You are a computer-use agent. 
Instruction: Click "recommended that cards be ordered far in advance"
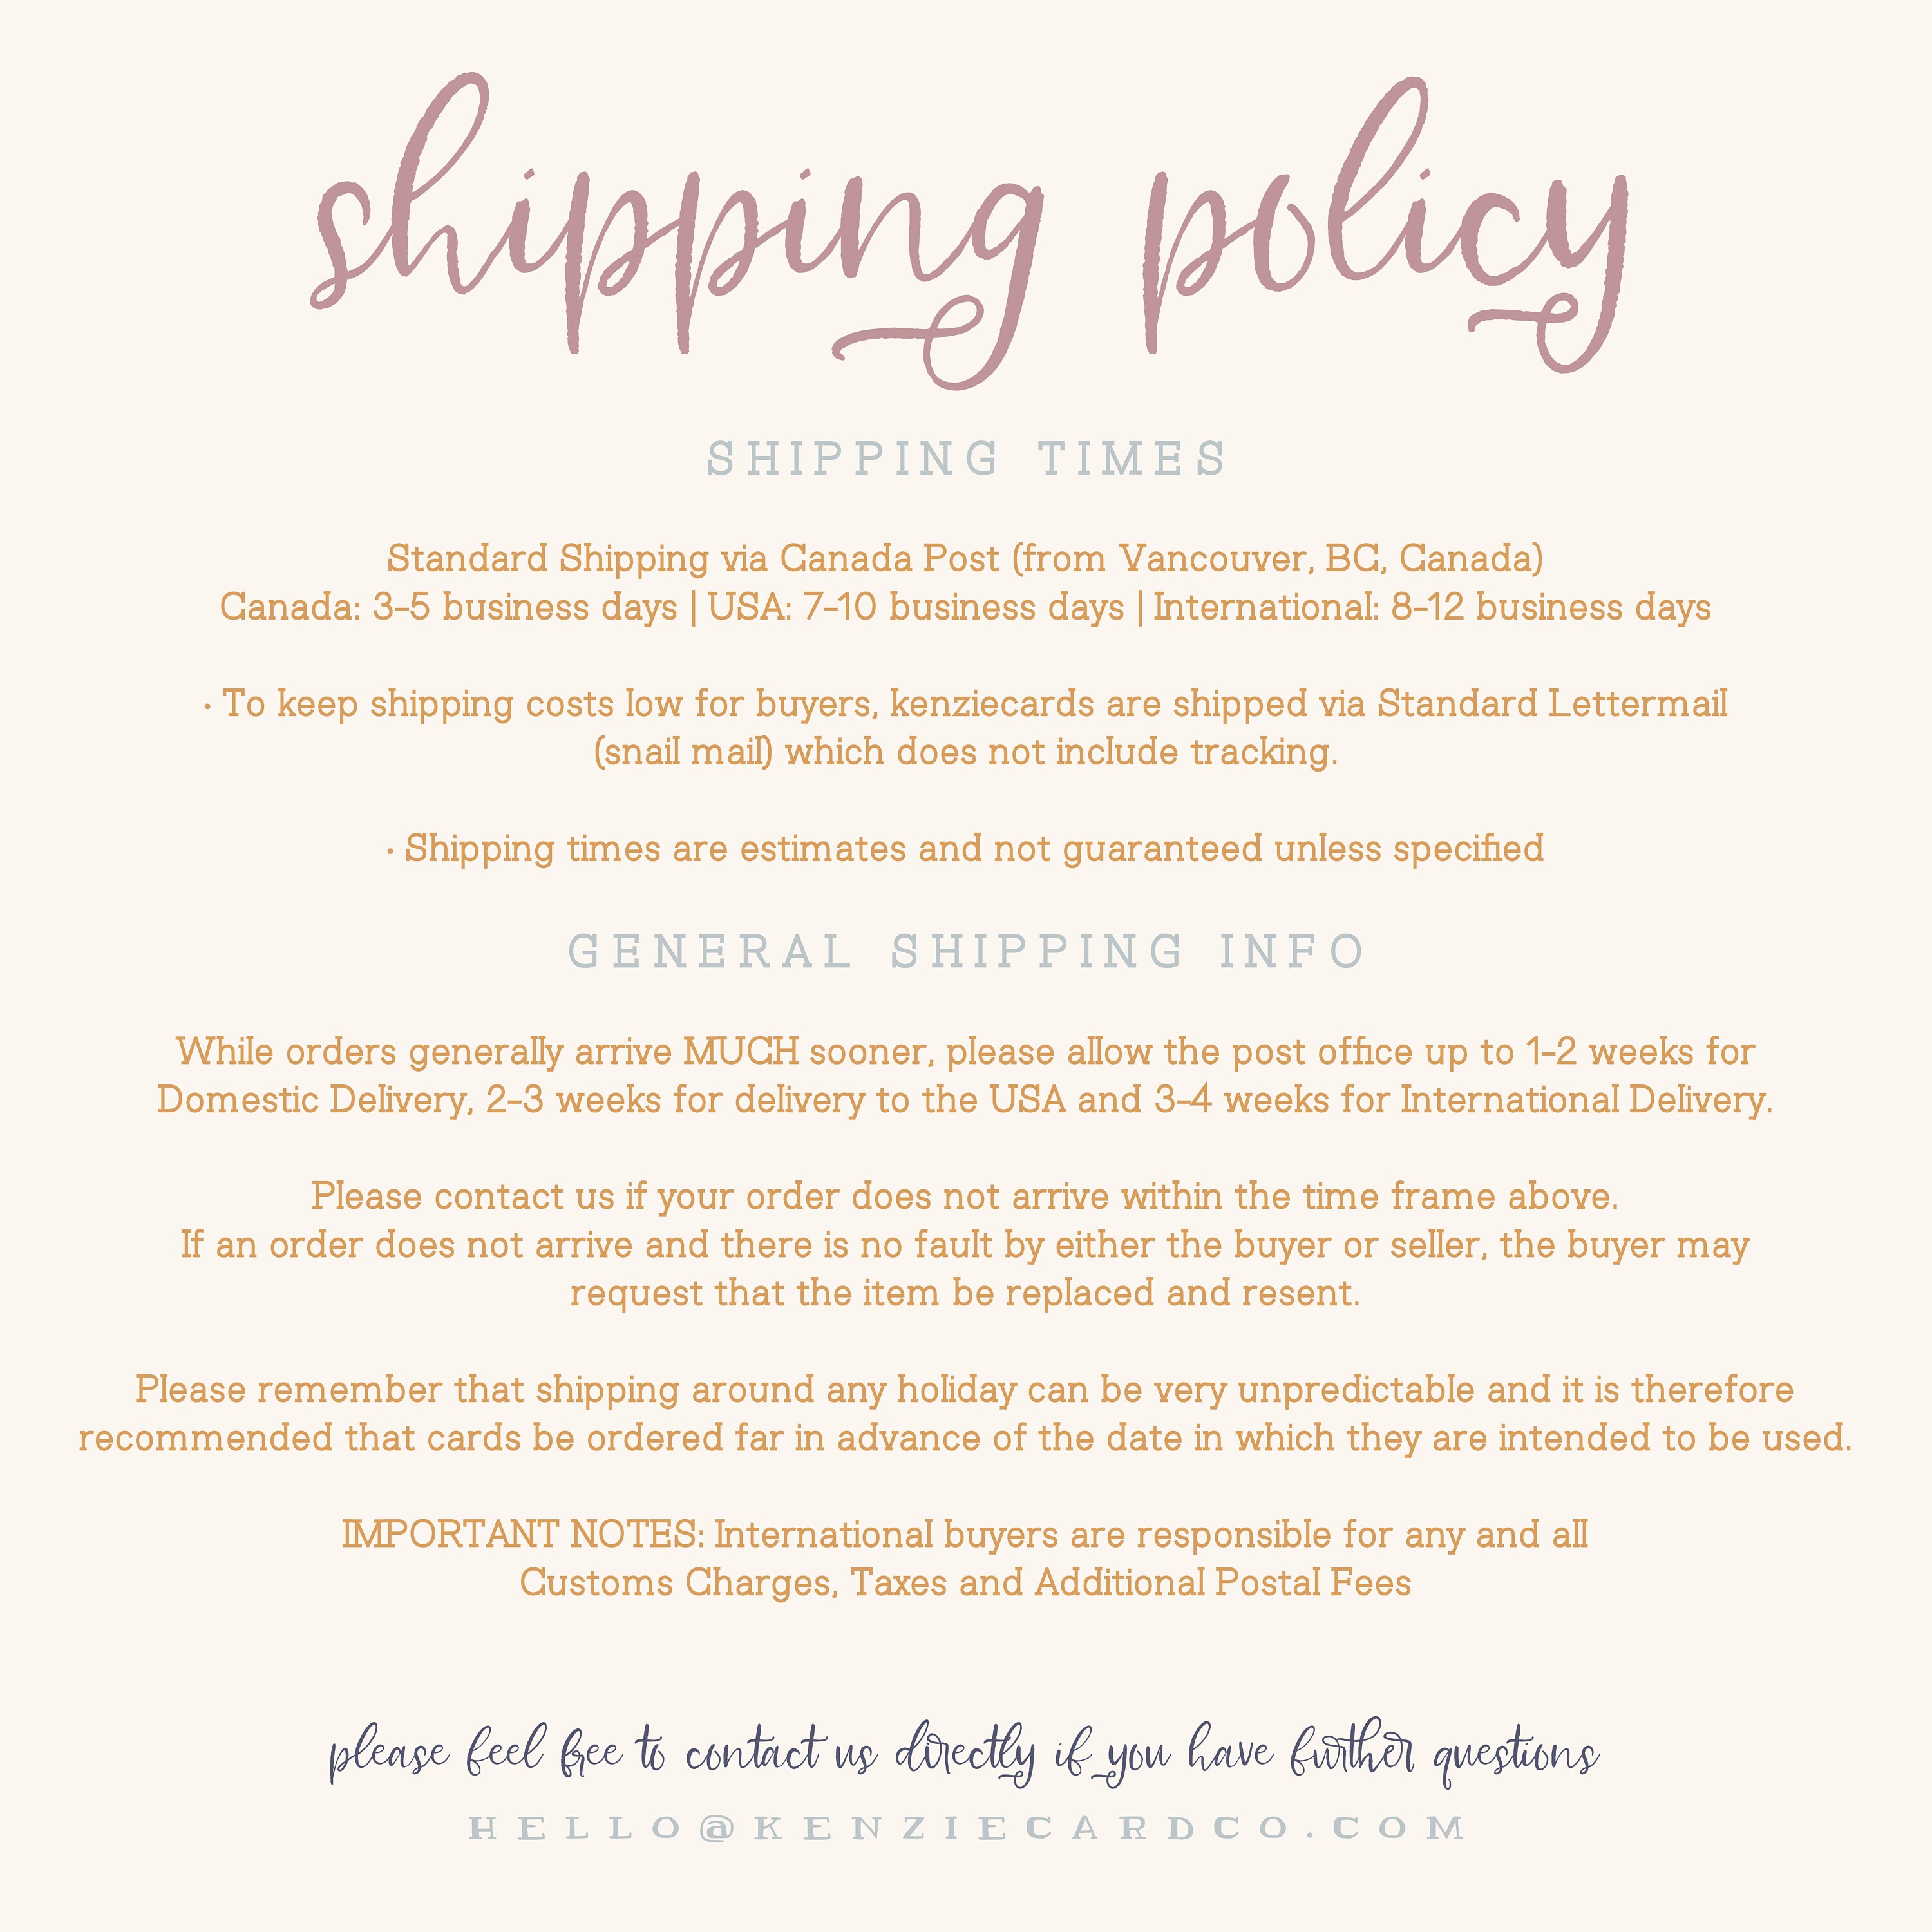966,1438
